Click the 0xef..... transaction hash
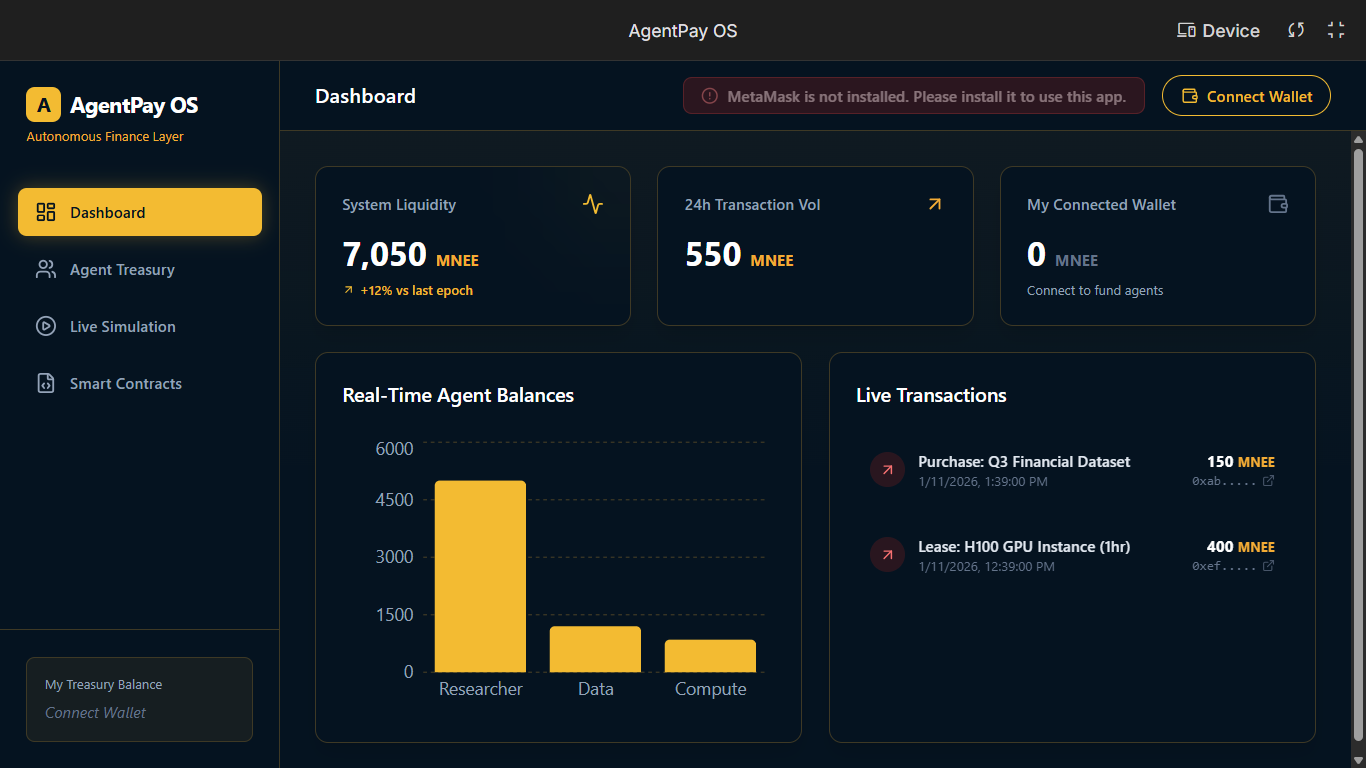Image resolution: width=1366 pixels, height=768 pixels. [1225, 566]
